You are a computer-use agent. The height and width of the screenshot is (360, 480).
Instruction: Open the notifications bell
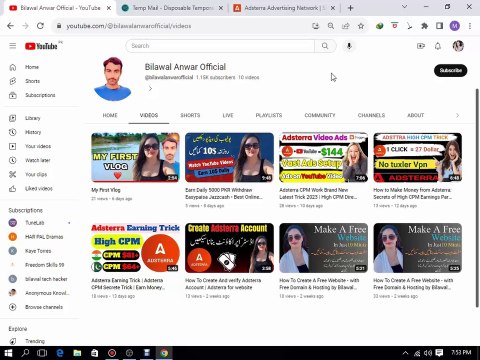[x=438, y=46]
